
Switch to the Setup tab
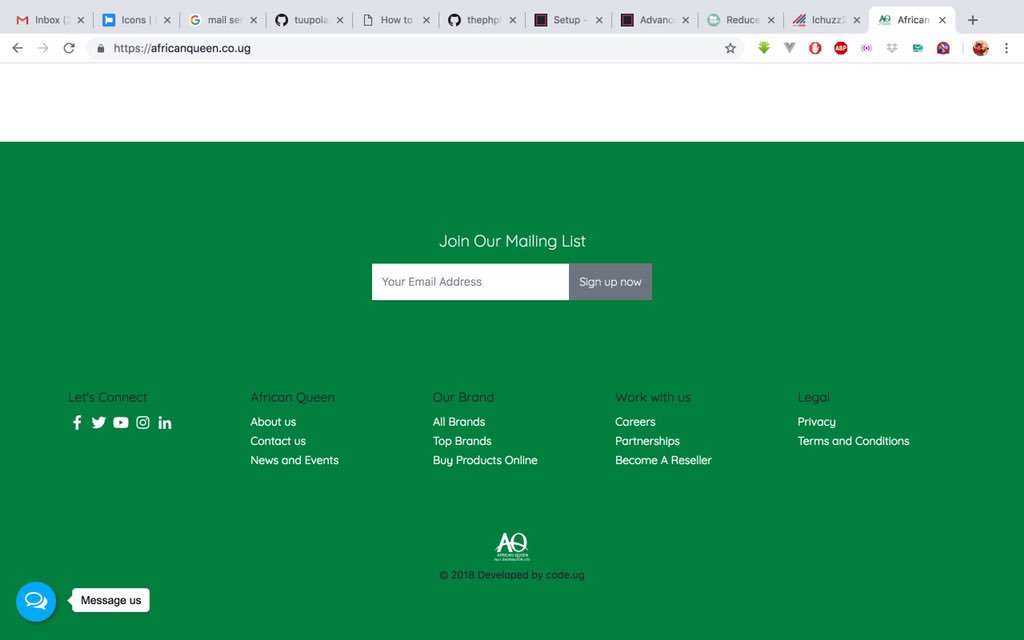point(568,20)
